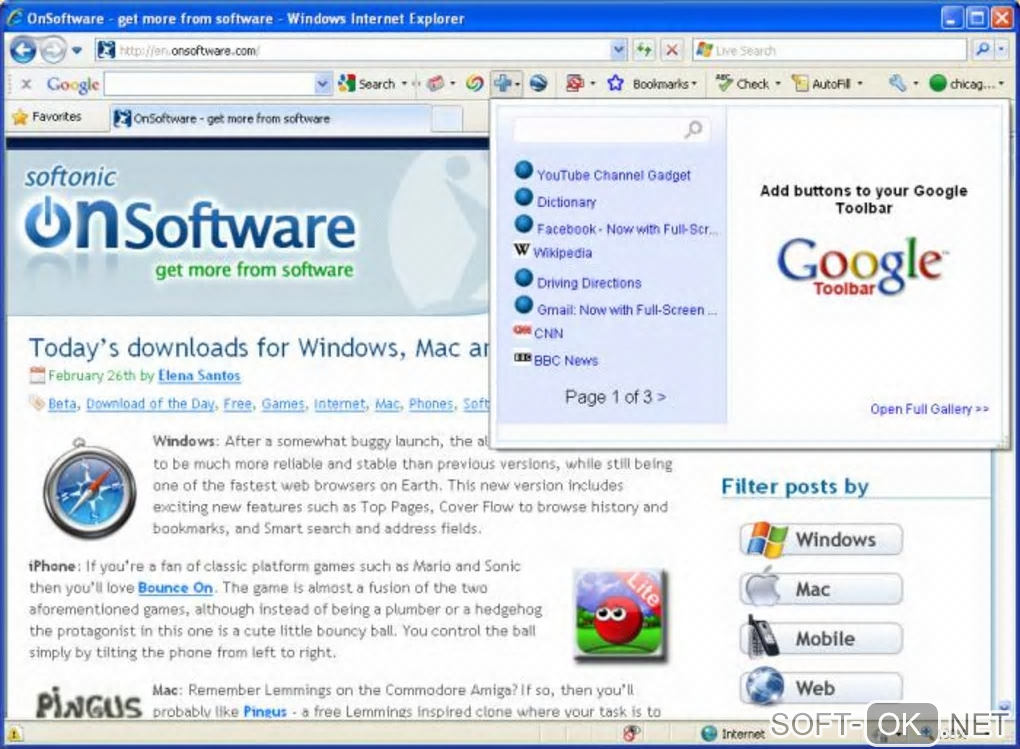The height and width of the screenshot is (749, 1020).
Task: Filter posts by Mobile
Action: pyautogui.click(x=822, y=638)
